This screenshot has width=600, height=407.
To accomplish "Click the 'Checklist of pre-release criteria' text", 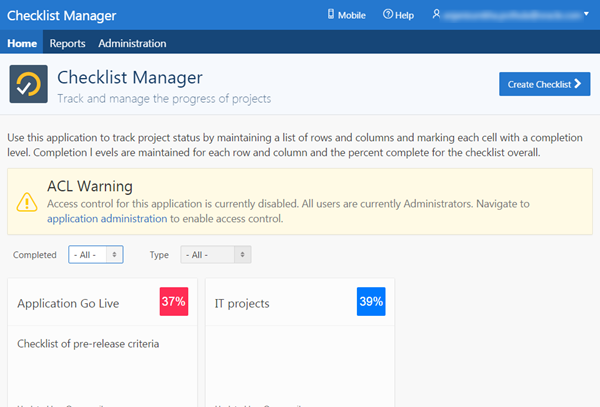I will click(x=88, y=344).
